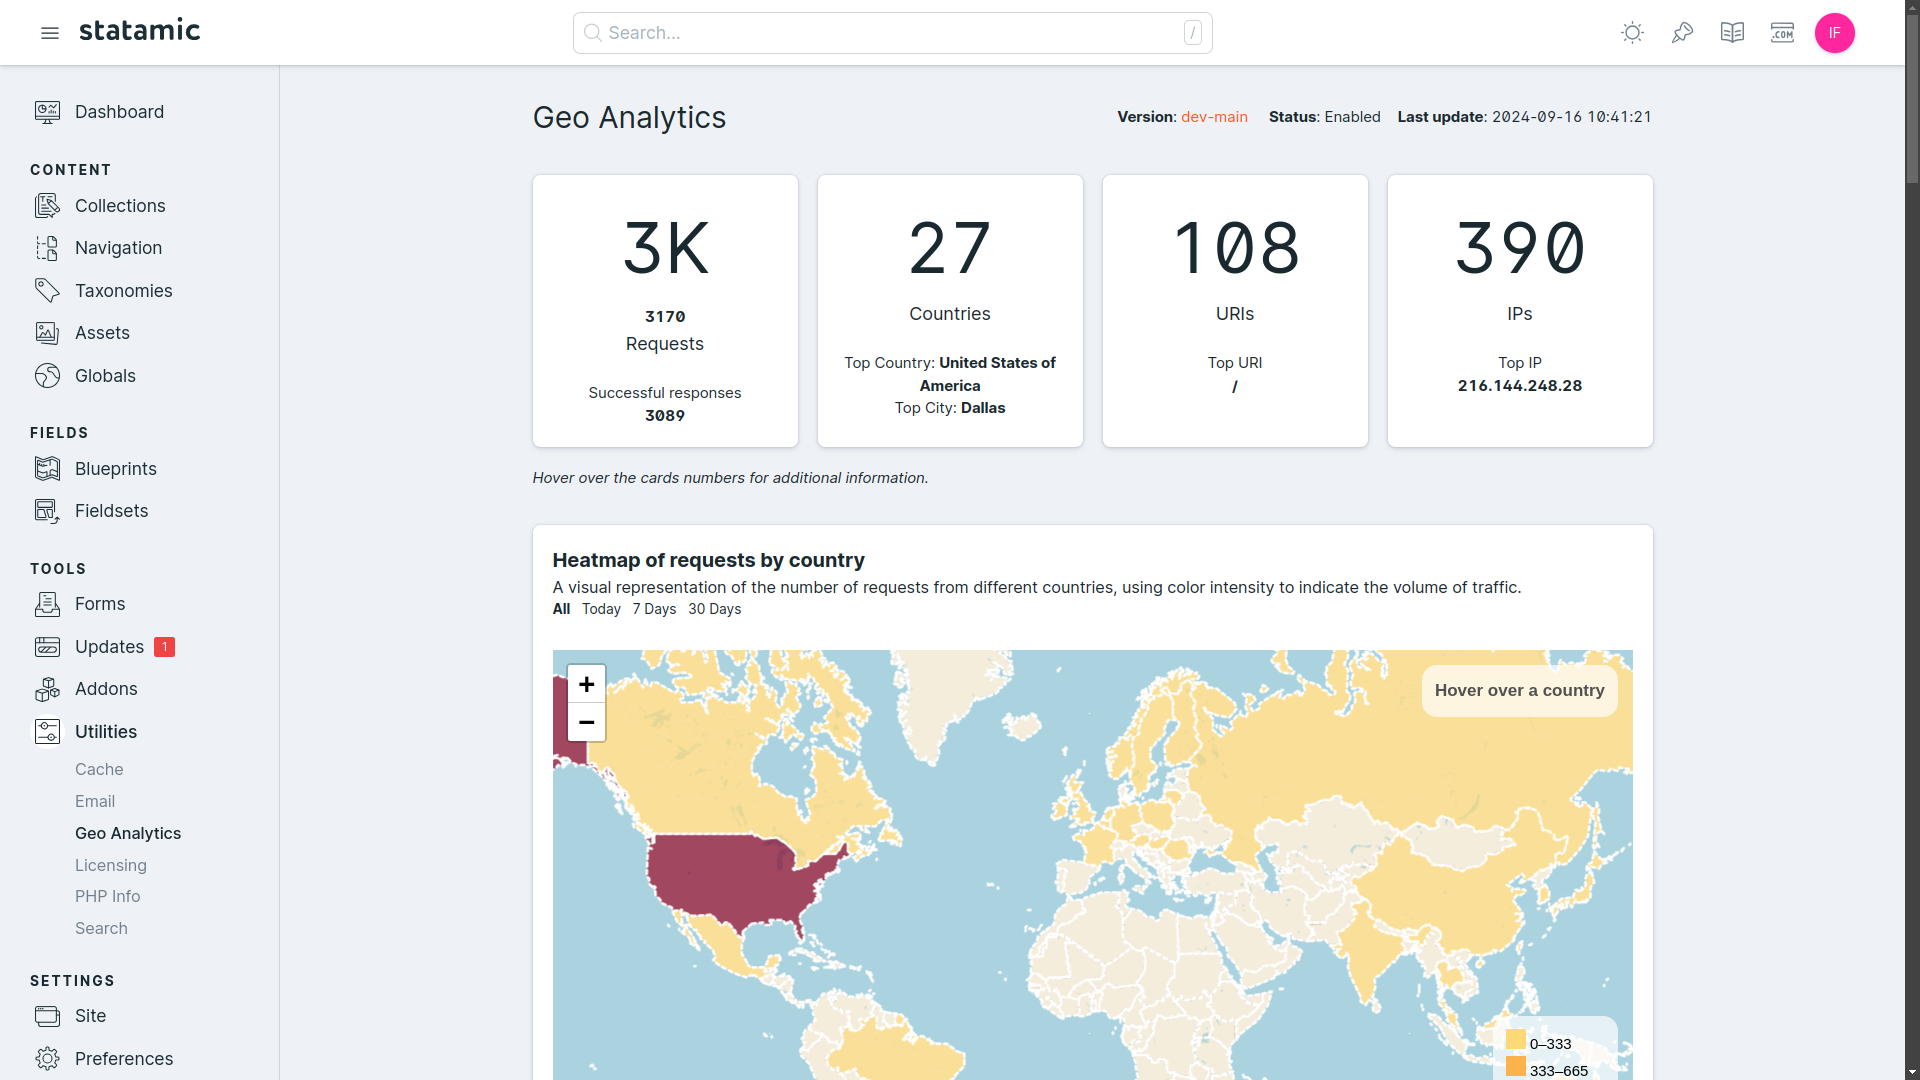1920x1080 pixels.
Task: Click Geo Analytics under Utilities
Action: tap(128, 832)
